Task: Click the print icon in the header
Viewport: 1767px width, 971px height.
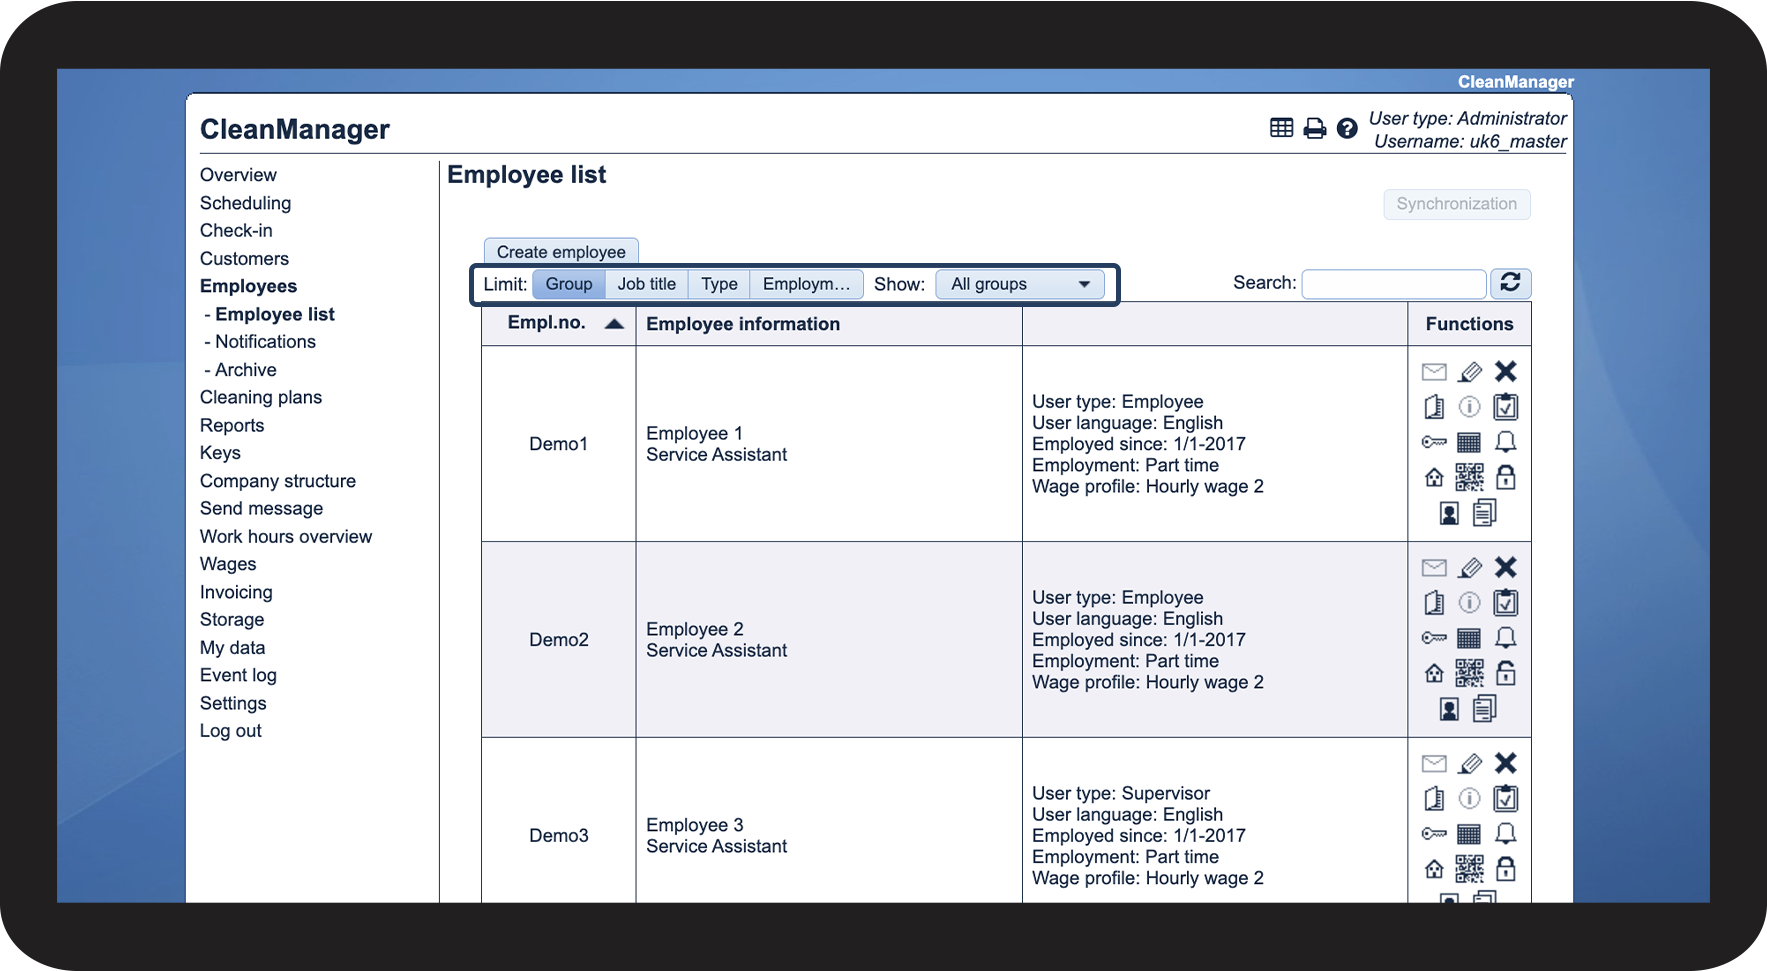Action: point(1314,128)
